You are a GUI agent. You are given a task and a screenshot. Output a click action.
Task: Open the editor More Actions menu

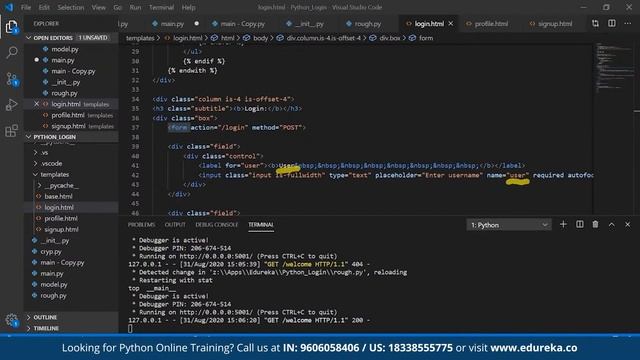pos(627,24)
